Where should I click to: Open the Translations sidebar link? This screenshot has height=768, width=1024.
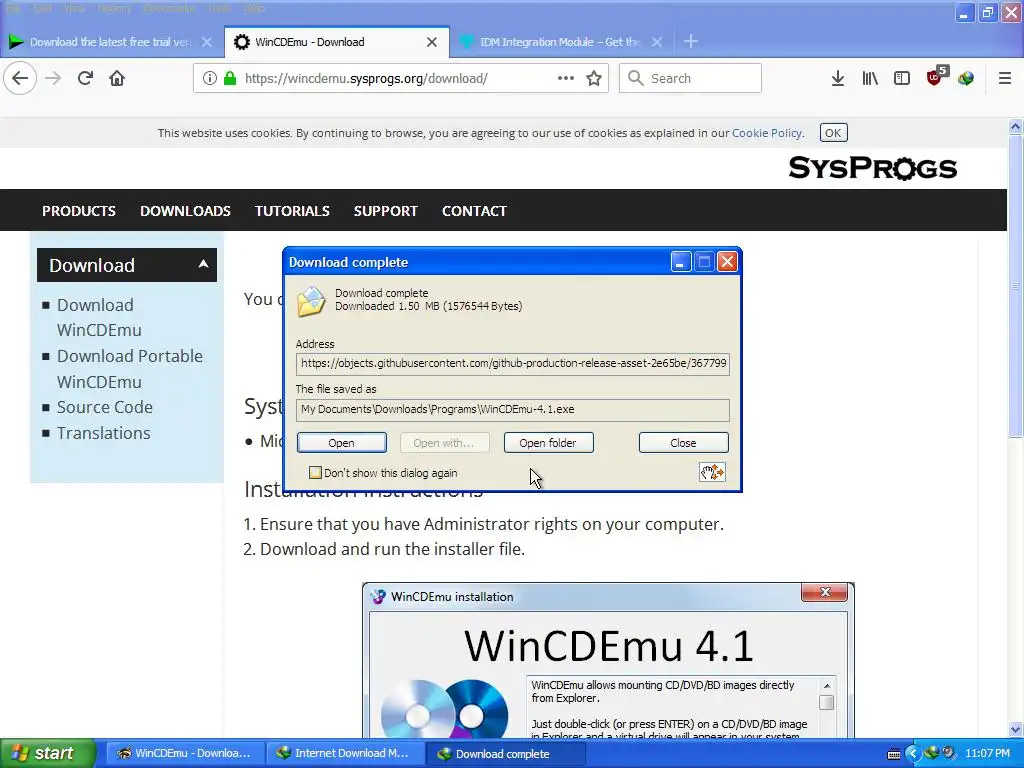click(x=104, y=433)
